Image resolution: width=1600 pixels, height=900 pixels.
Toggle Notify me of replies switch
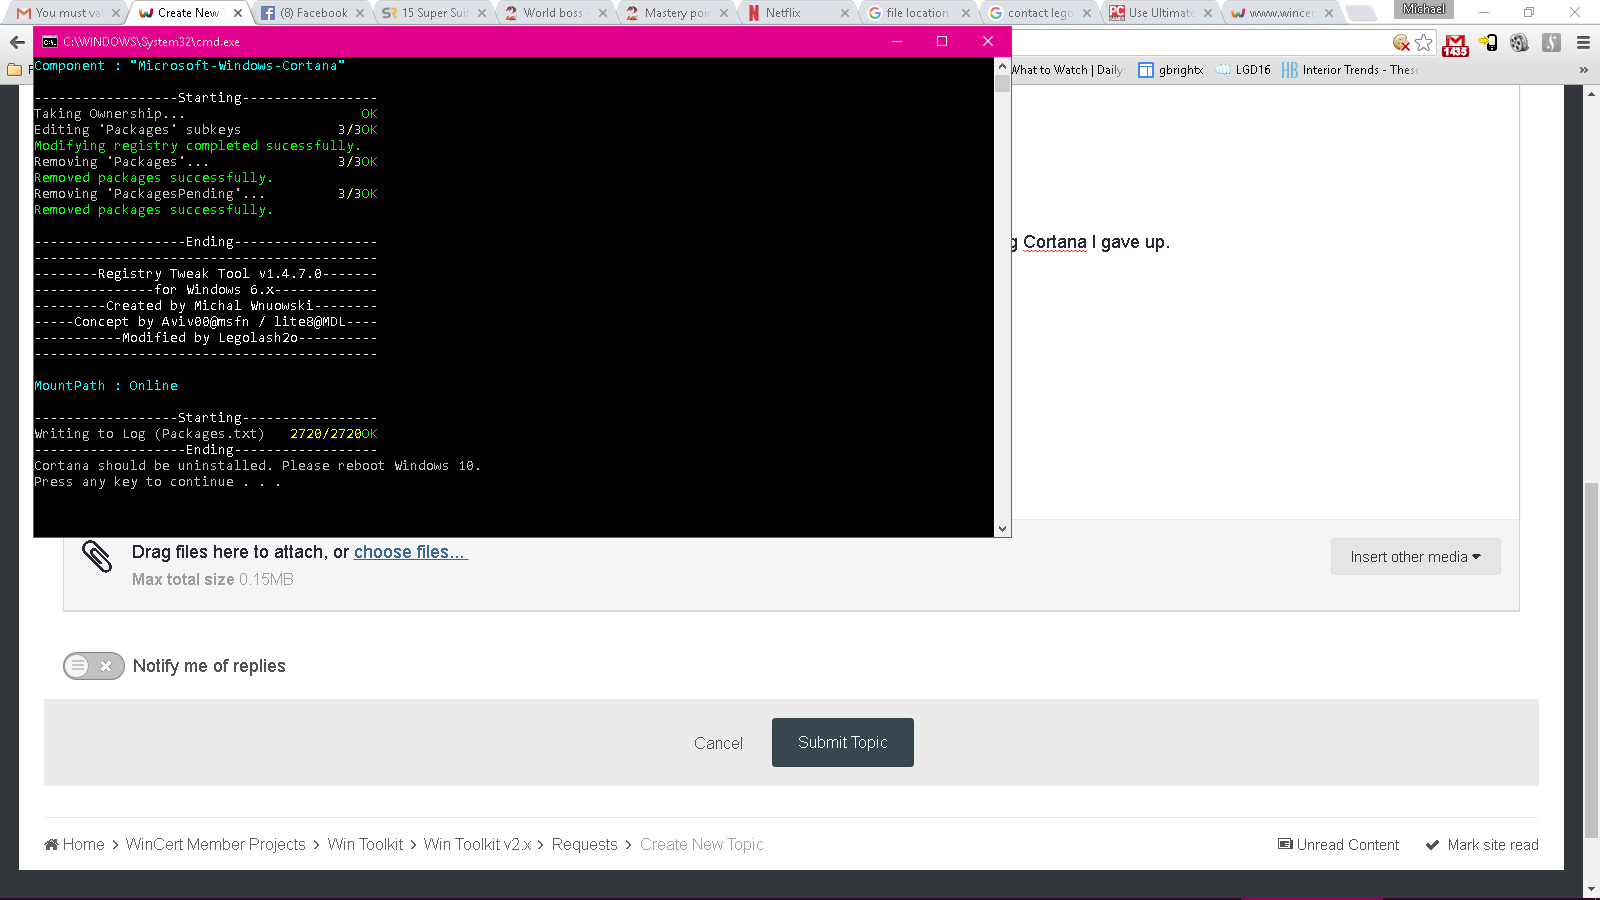[x=94, y=666]
